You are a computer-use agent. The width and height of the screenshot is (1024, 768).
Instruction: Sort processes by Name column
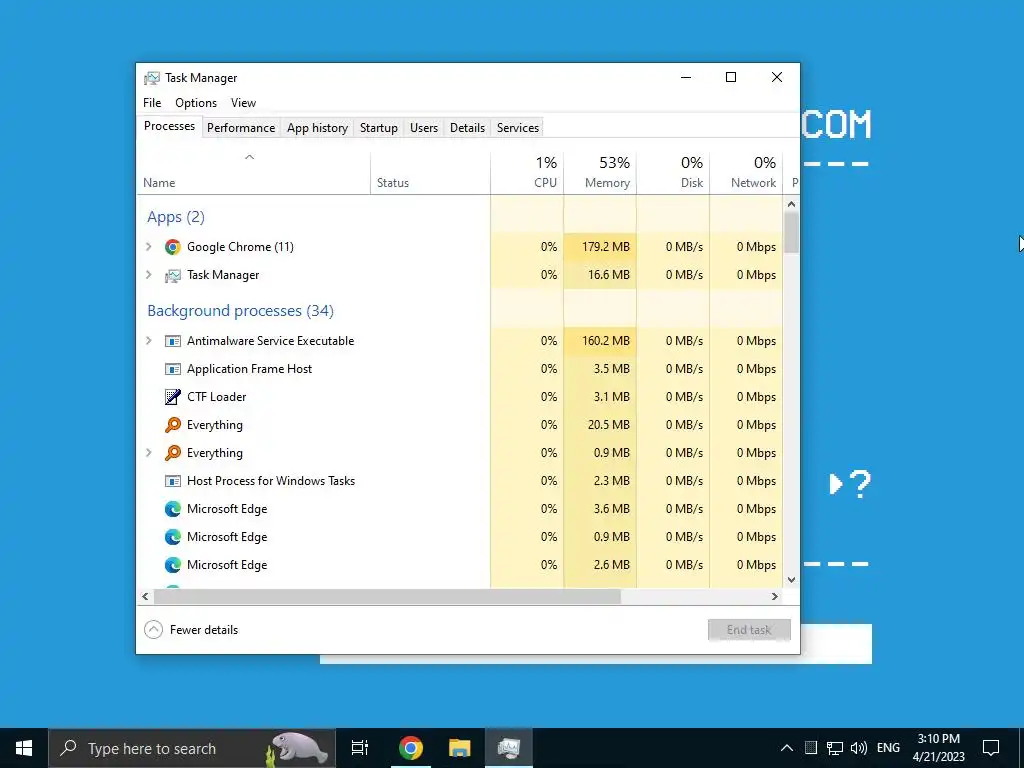point(253,173)
